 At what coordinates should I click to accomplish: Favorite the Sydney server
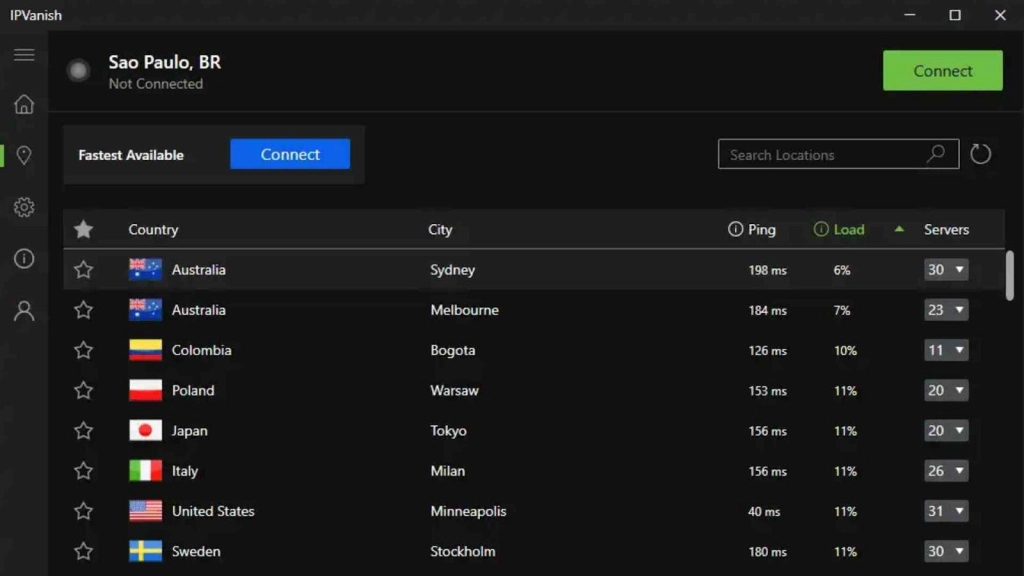pos(84,270)
